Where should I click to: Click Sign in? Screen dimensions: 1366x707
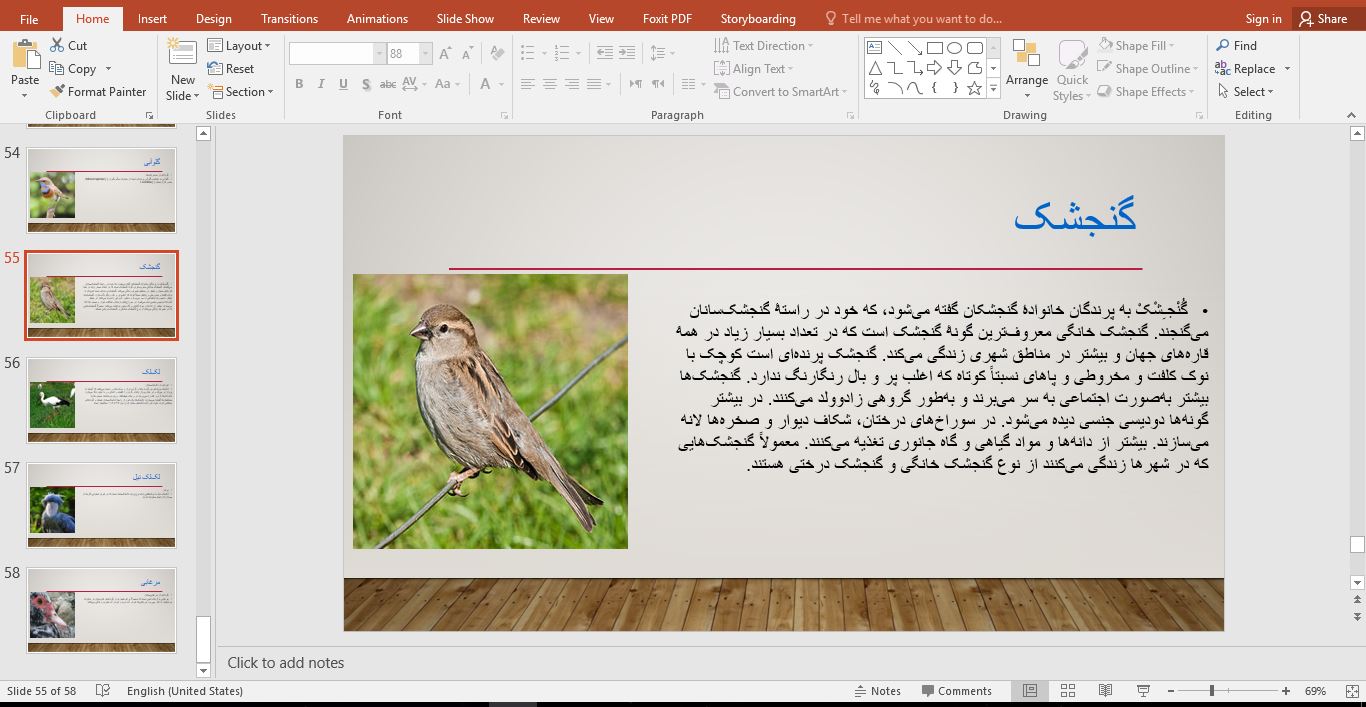click(1263, 18)
